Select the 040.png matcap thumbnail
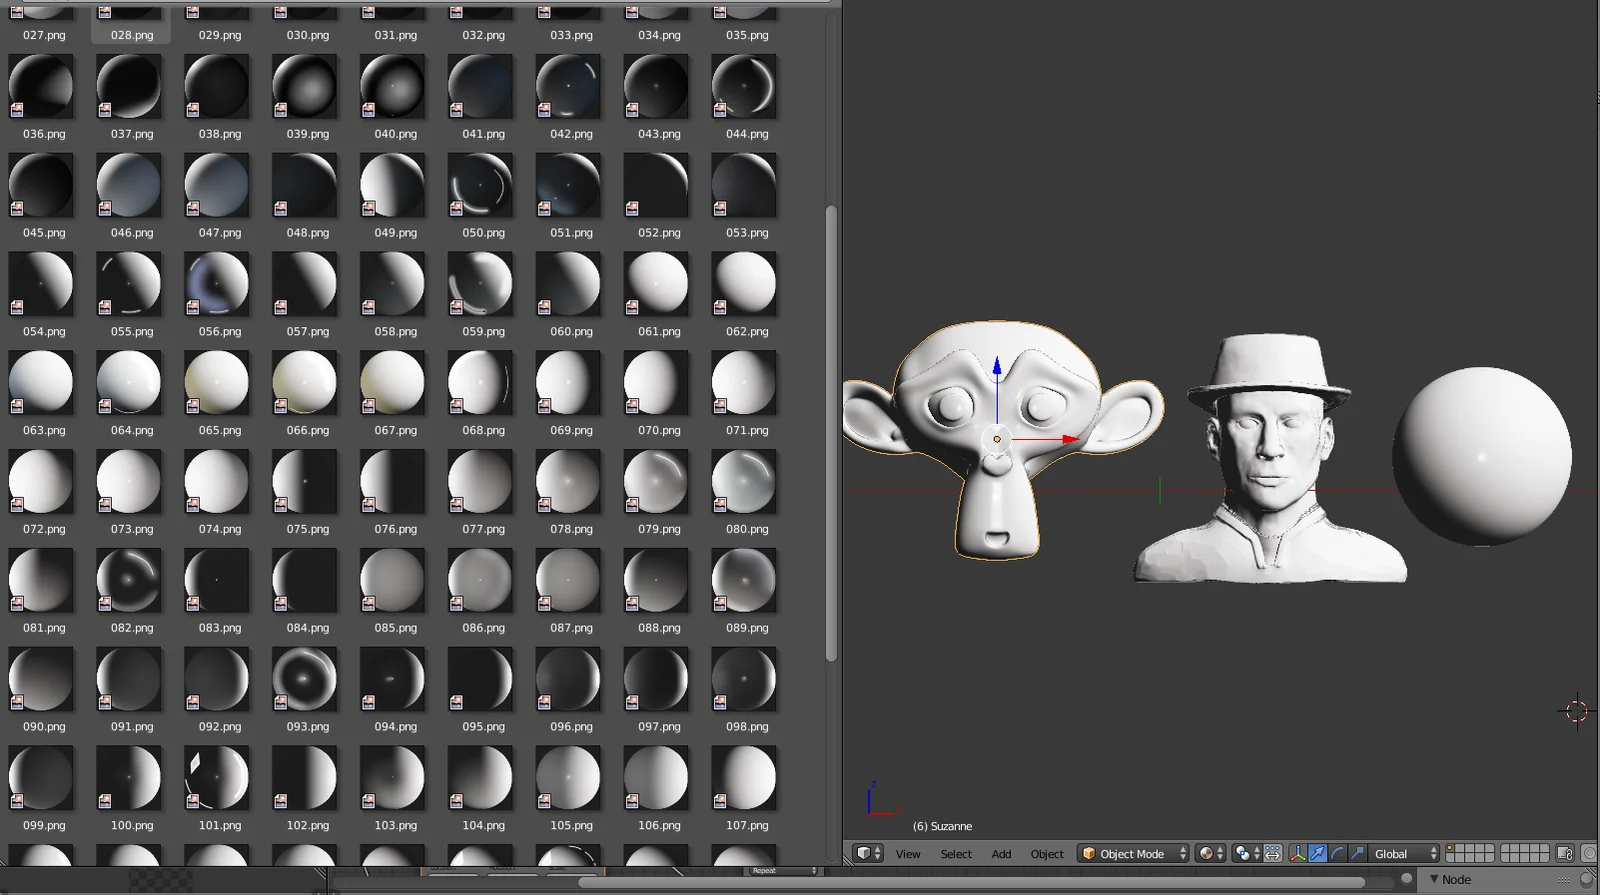 [x=393, y=87]
